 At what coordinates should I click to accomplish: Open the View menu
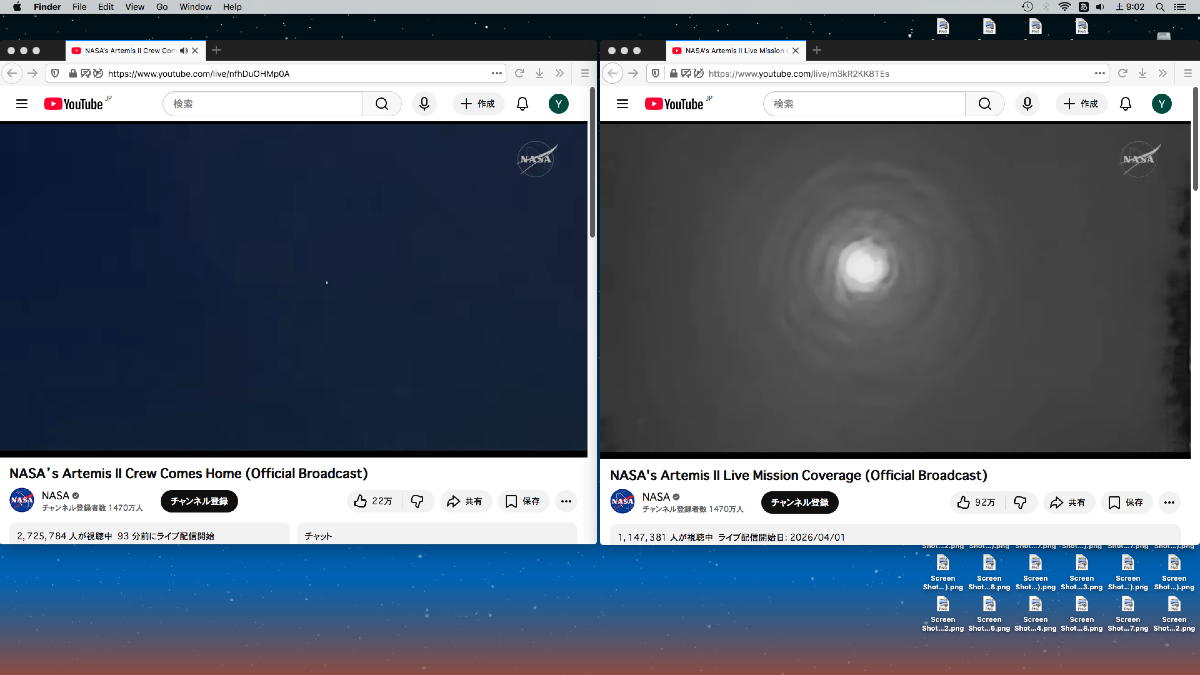pos(135,7)
